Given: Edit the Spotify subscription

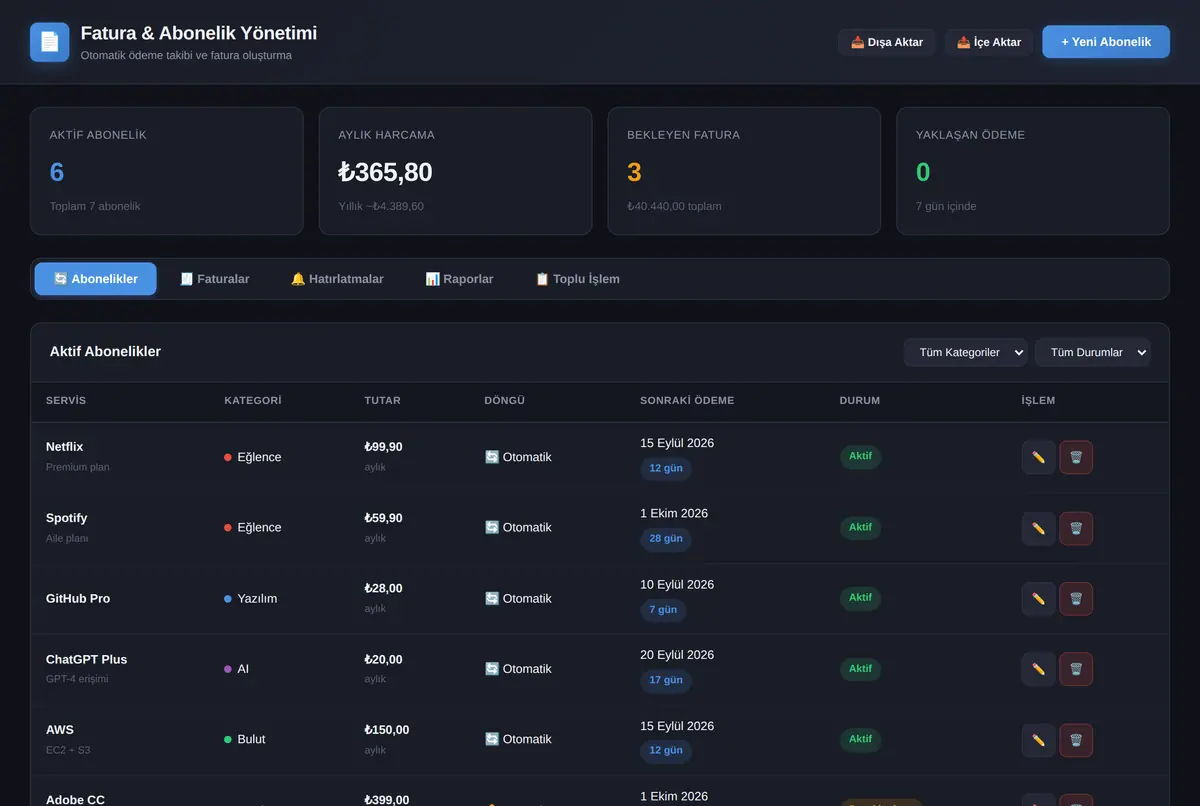Looking at the screenshot, I should [x=1038, y=528].
